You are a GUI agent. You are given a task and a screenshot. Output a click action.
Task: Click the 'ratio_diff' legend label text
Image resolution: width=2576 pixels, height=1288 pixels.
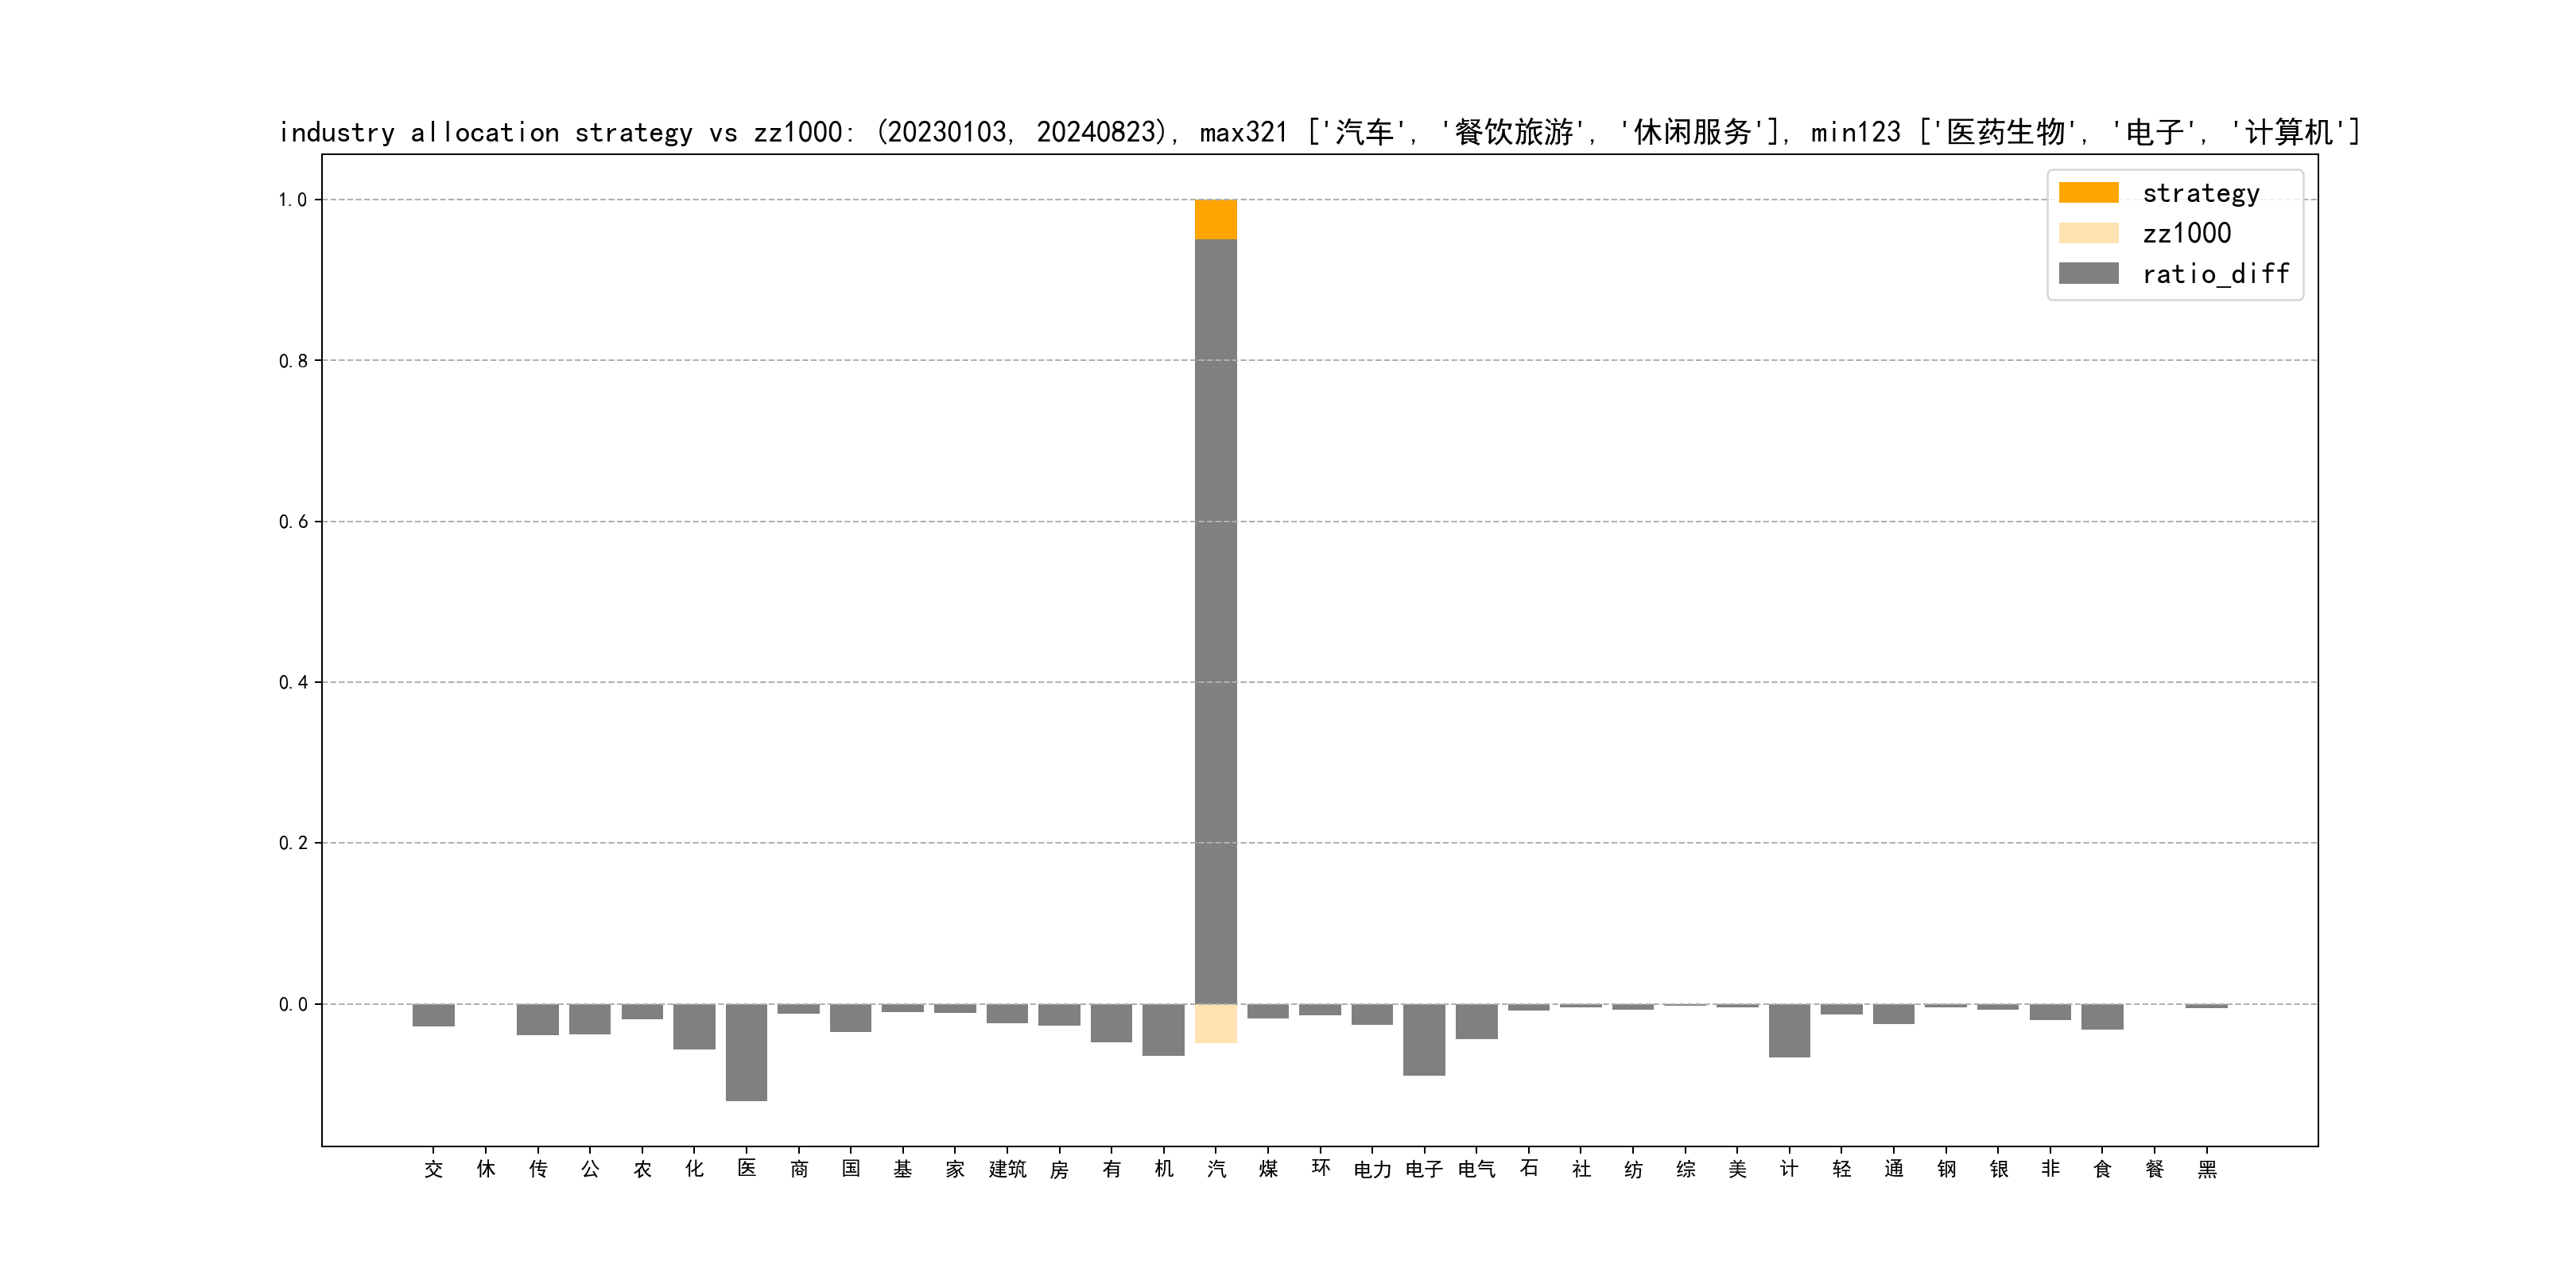[x=2215, y=274]
